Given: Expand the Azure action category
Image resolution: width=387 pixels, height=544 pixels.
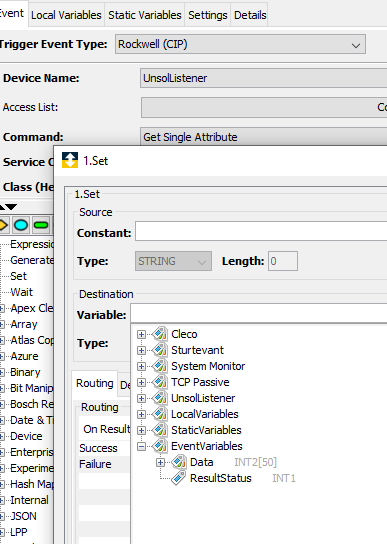Looking at the screenshot, I should tap(2, 357).
